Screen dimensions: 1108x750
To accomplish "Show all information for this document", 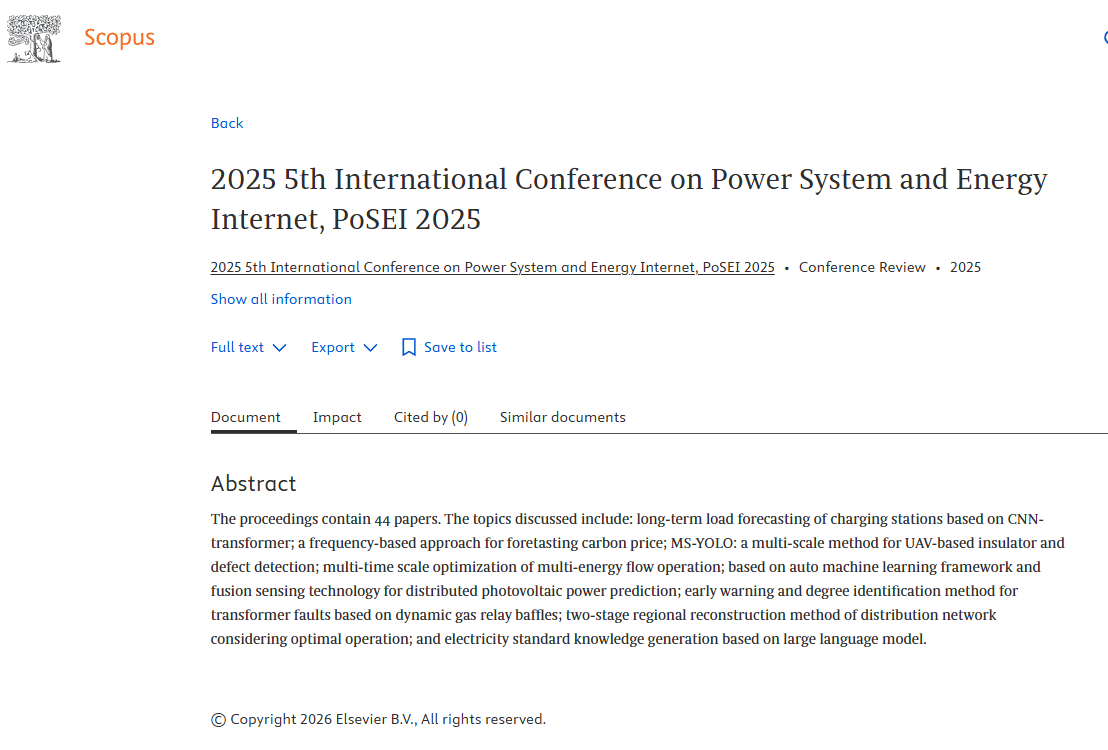I will 281,299.
